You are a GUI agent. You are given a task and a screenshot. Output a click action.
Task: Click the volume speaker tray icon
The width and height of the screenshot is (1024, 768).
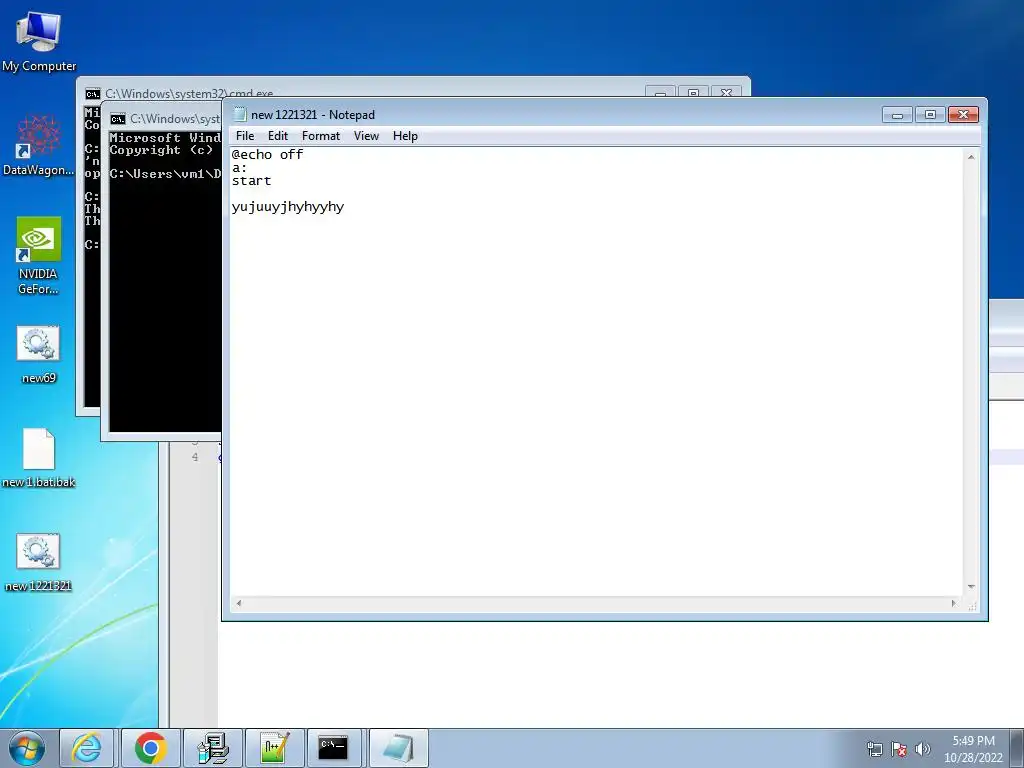pos(922,749)
